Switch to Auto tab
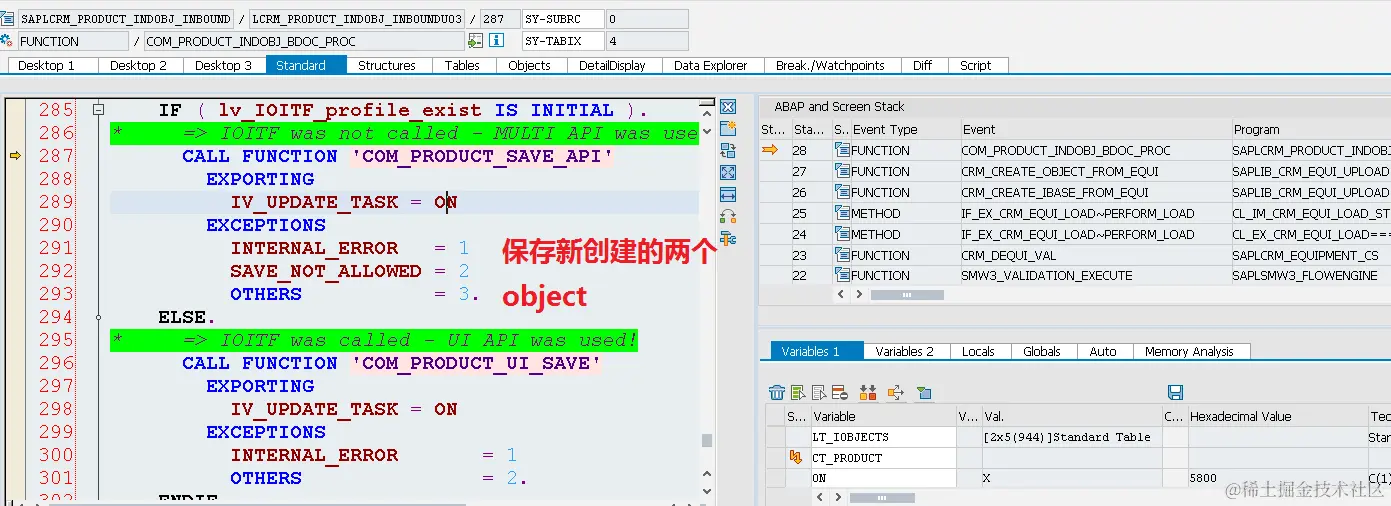This screenshot has height=506, width=1391. pos(1103,351)
